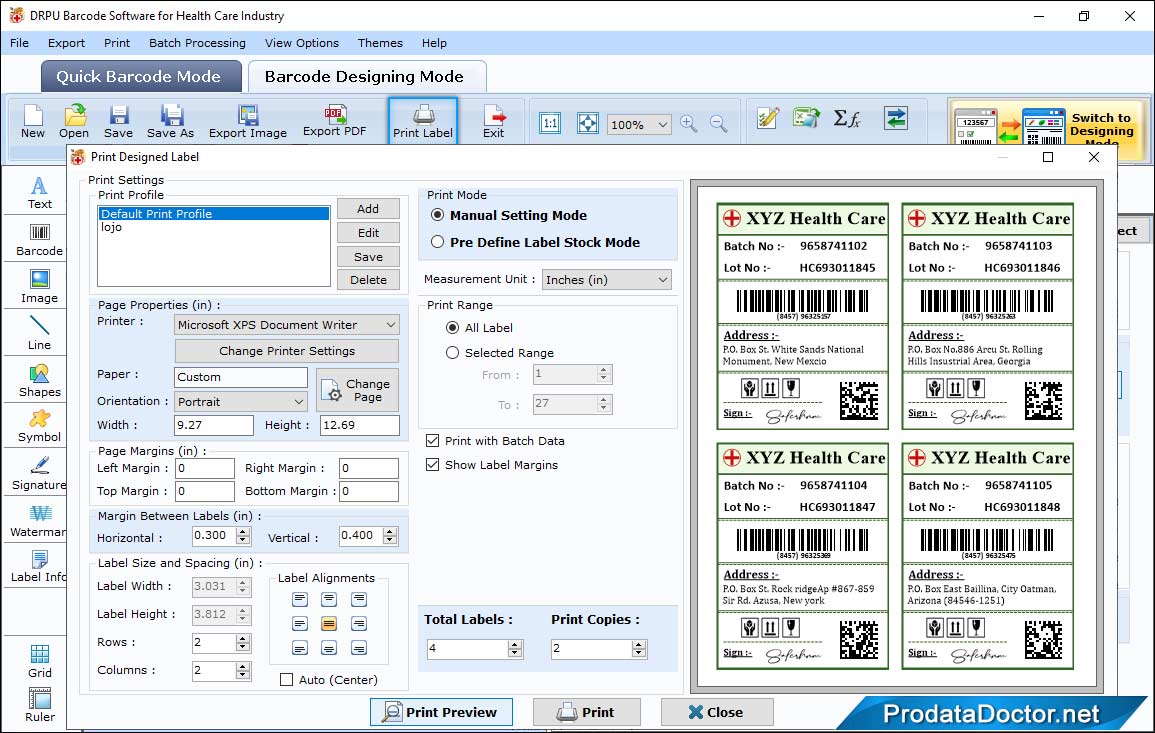
Task: Open the File menu
Action: pos(19,43)
